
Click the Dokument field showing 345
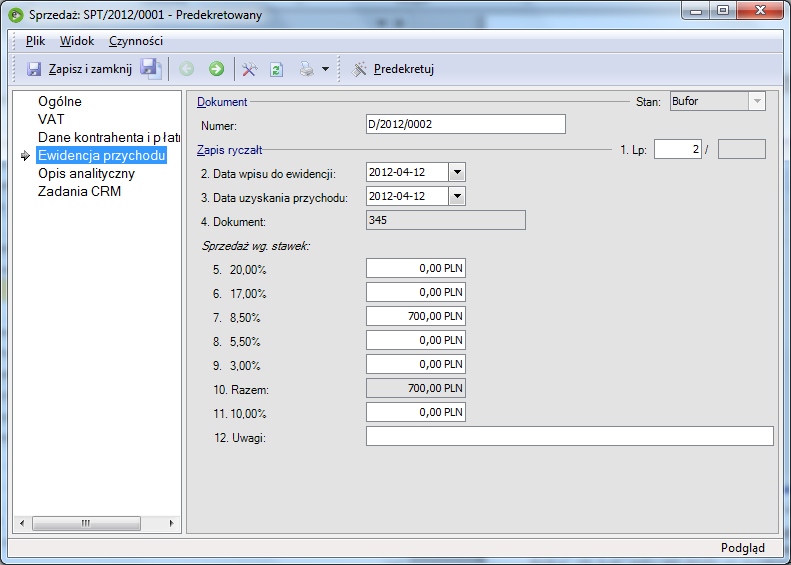tap(445, 220)
